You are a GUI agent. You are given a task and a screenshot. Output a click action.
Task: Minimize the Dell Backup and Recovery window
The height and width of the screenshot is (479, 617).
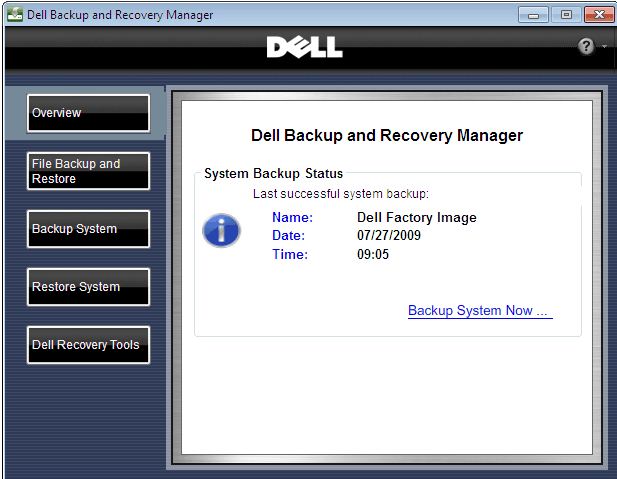[533, 15]
